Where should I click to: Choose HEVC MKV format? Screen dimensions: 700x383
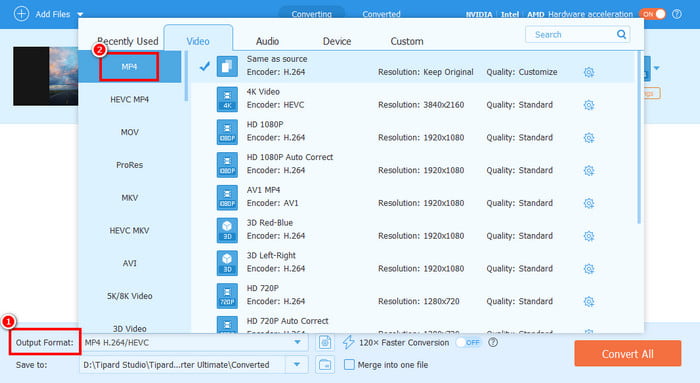(129, 230)
